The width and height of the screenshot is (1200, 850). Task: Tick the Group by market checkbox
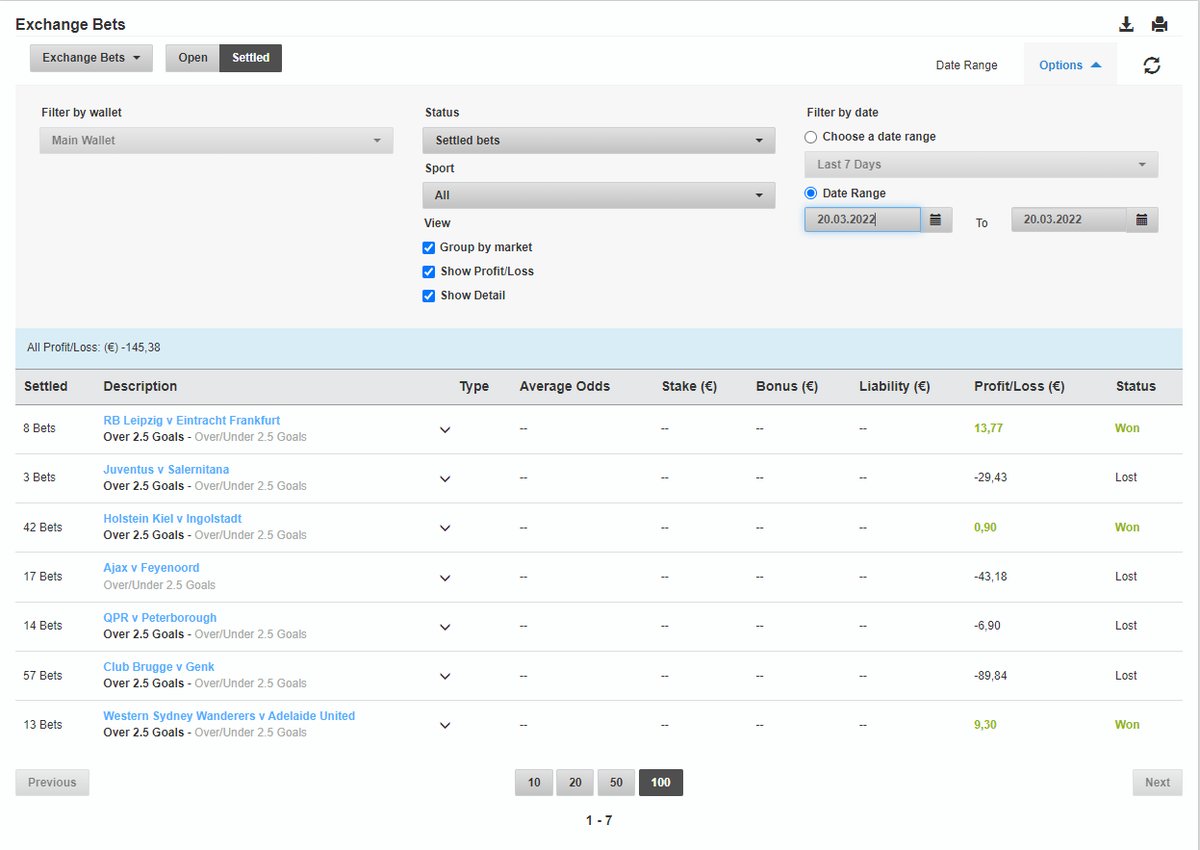tap(429, 248)
